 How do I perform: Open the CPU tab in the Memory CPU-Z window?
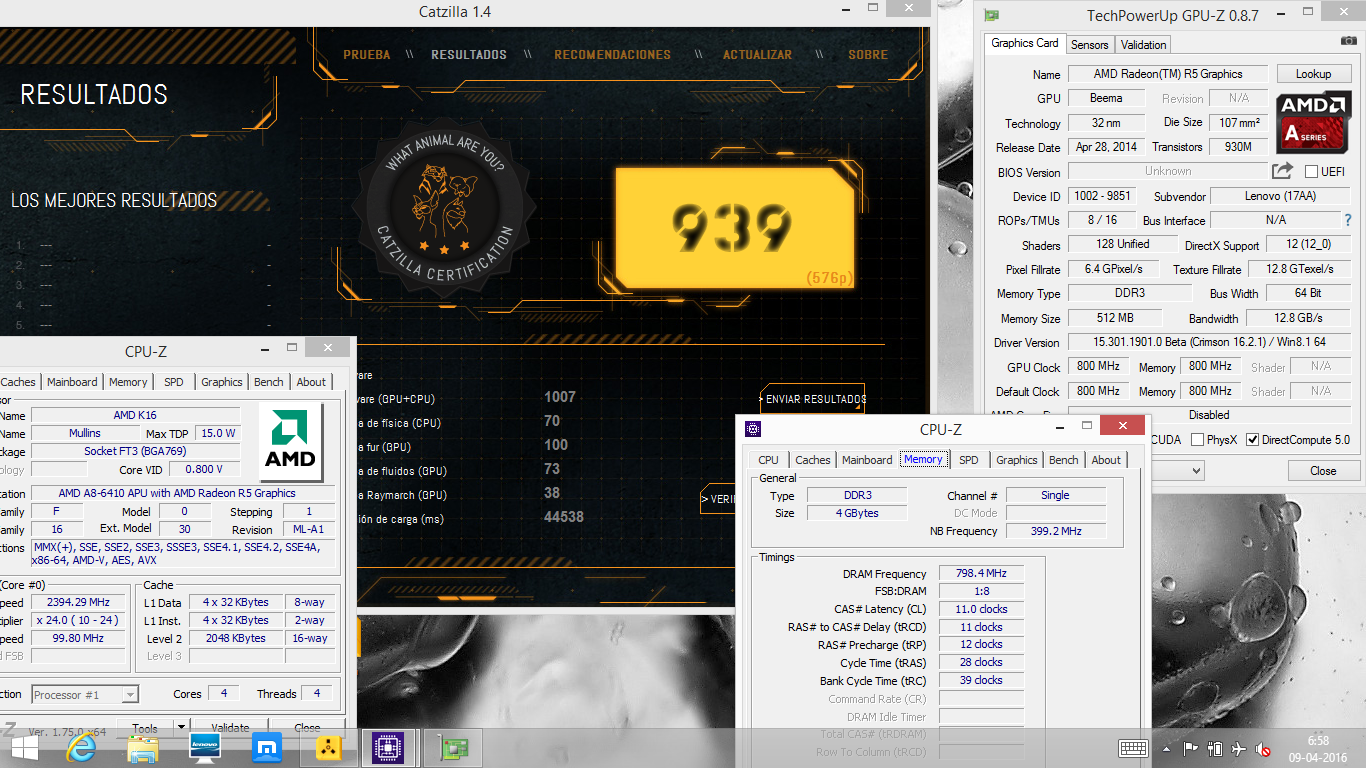768,460
